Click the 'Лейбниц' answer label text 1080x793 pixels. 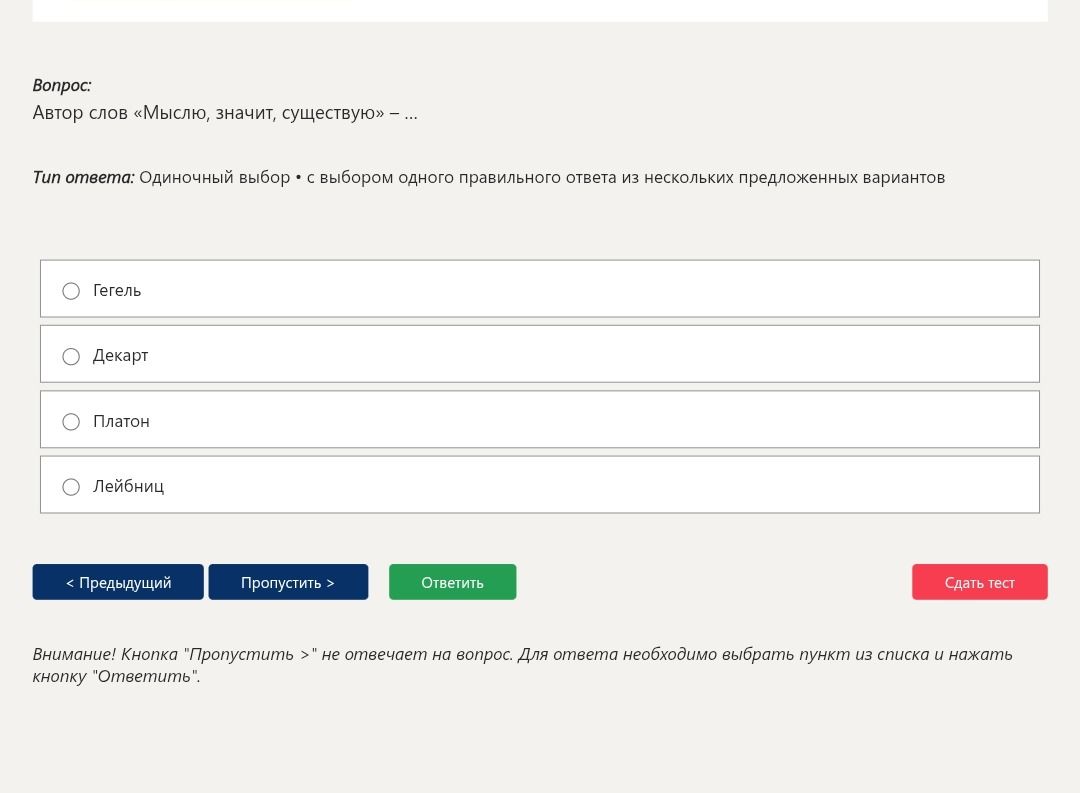pyautogui.click(x=129, y=486)
